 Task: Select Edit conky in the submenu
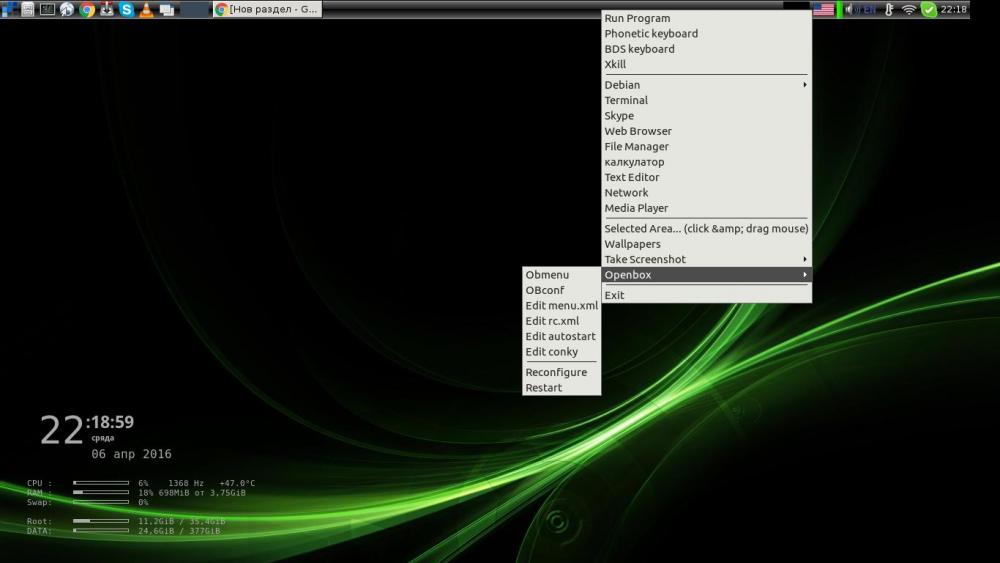click(561, 351)
